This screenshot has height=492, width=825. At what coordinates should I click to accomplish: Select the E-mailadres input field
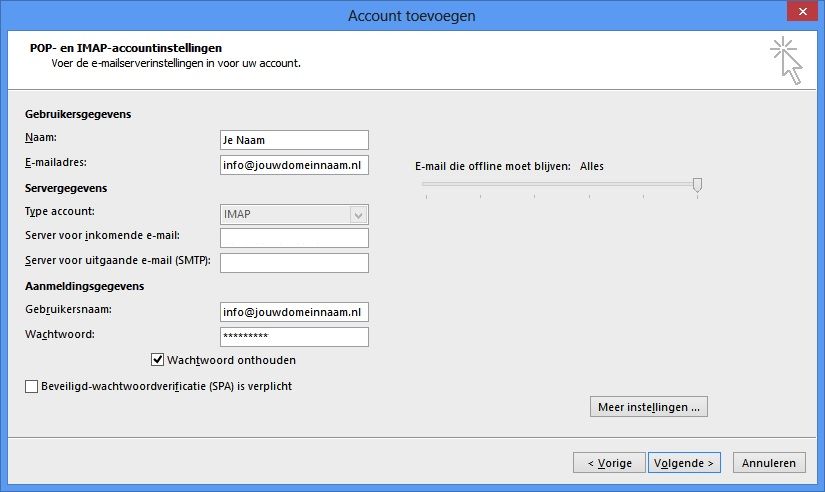[294, 165]
